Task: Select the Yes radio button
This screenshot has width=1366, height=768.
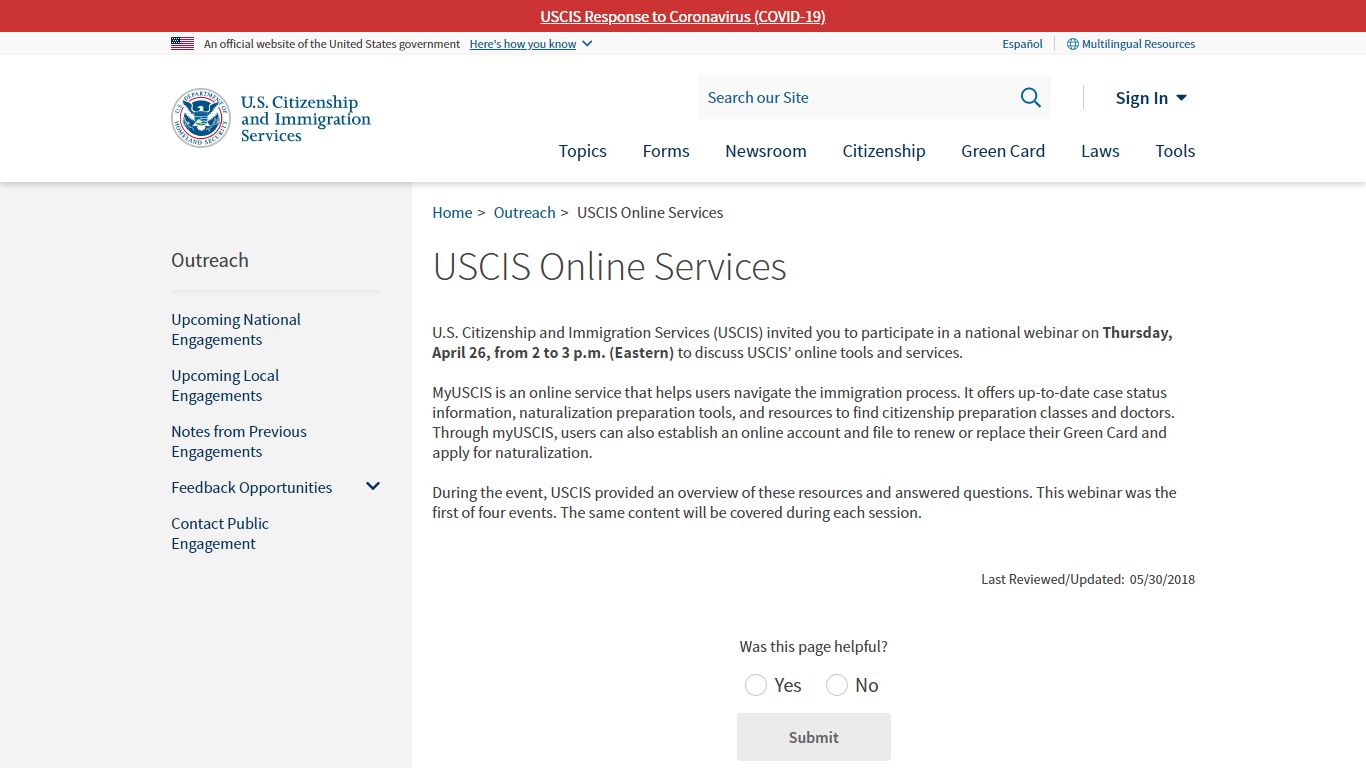Action: tap(756, 685)
